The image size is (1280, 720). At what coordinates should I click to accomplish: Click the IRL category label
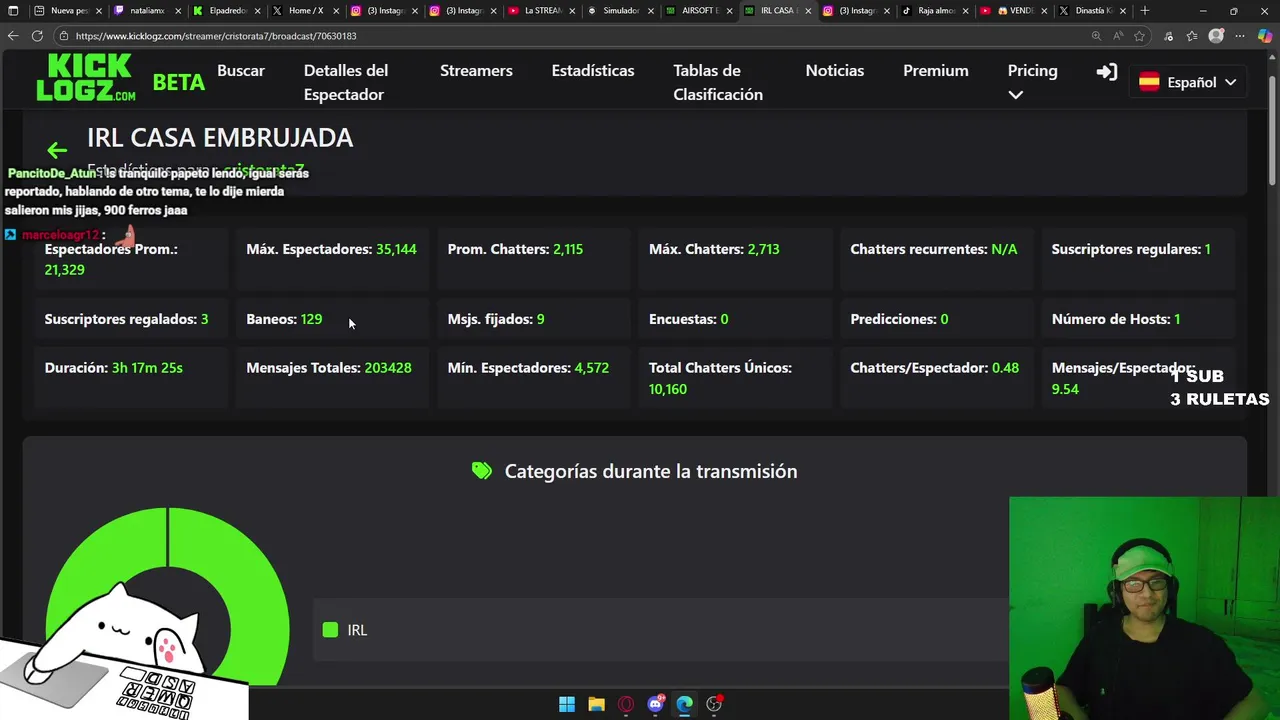tap(357, 630)
